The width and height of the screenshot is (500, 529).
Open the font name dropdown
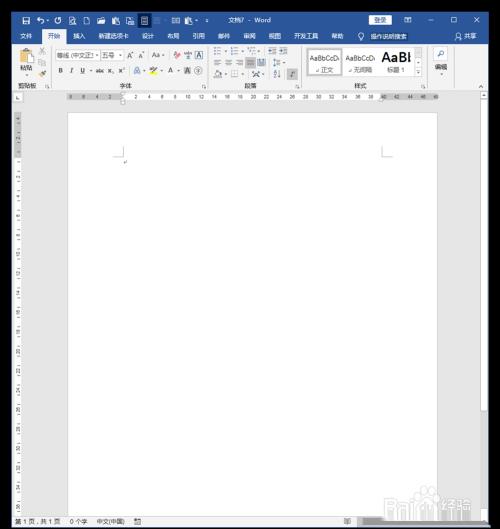point(97,55)
